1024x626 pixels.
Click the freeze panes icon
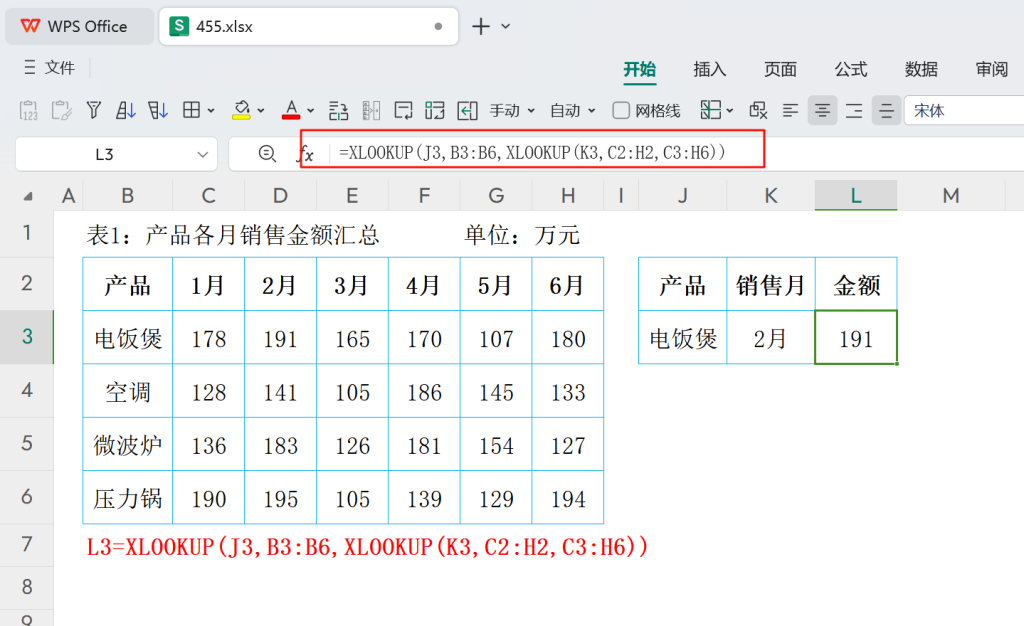pos(711,110)
